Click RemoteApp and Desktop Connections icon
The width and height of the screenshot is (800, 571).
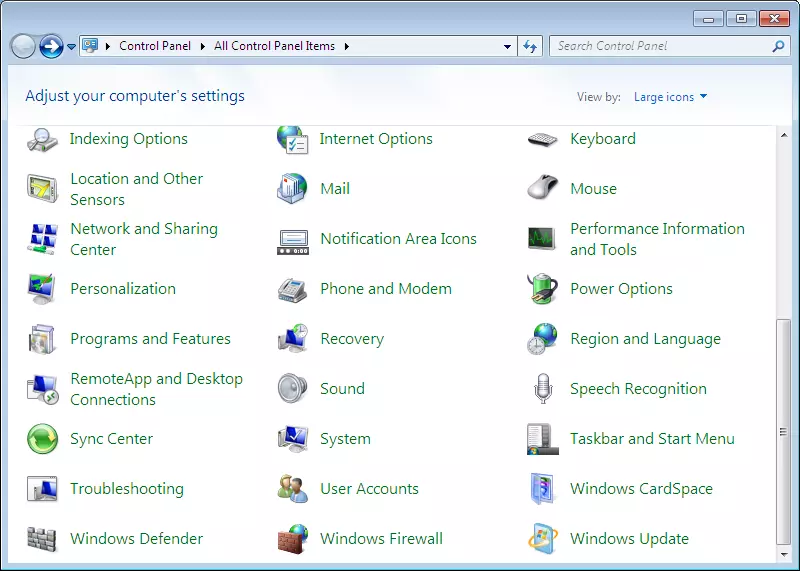42,389
